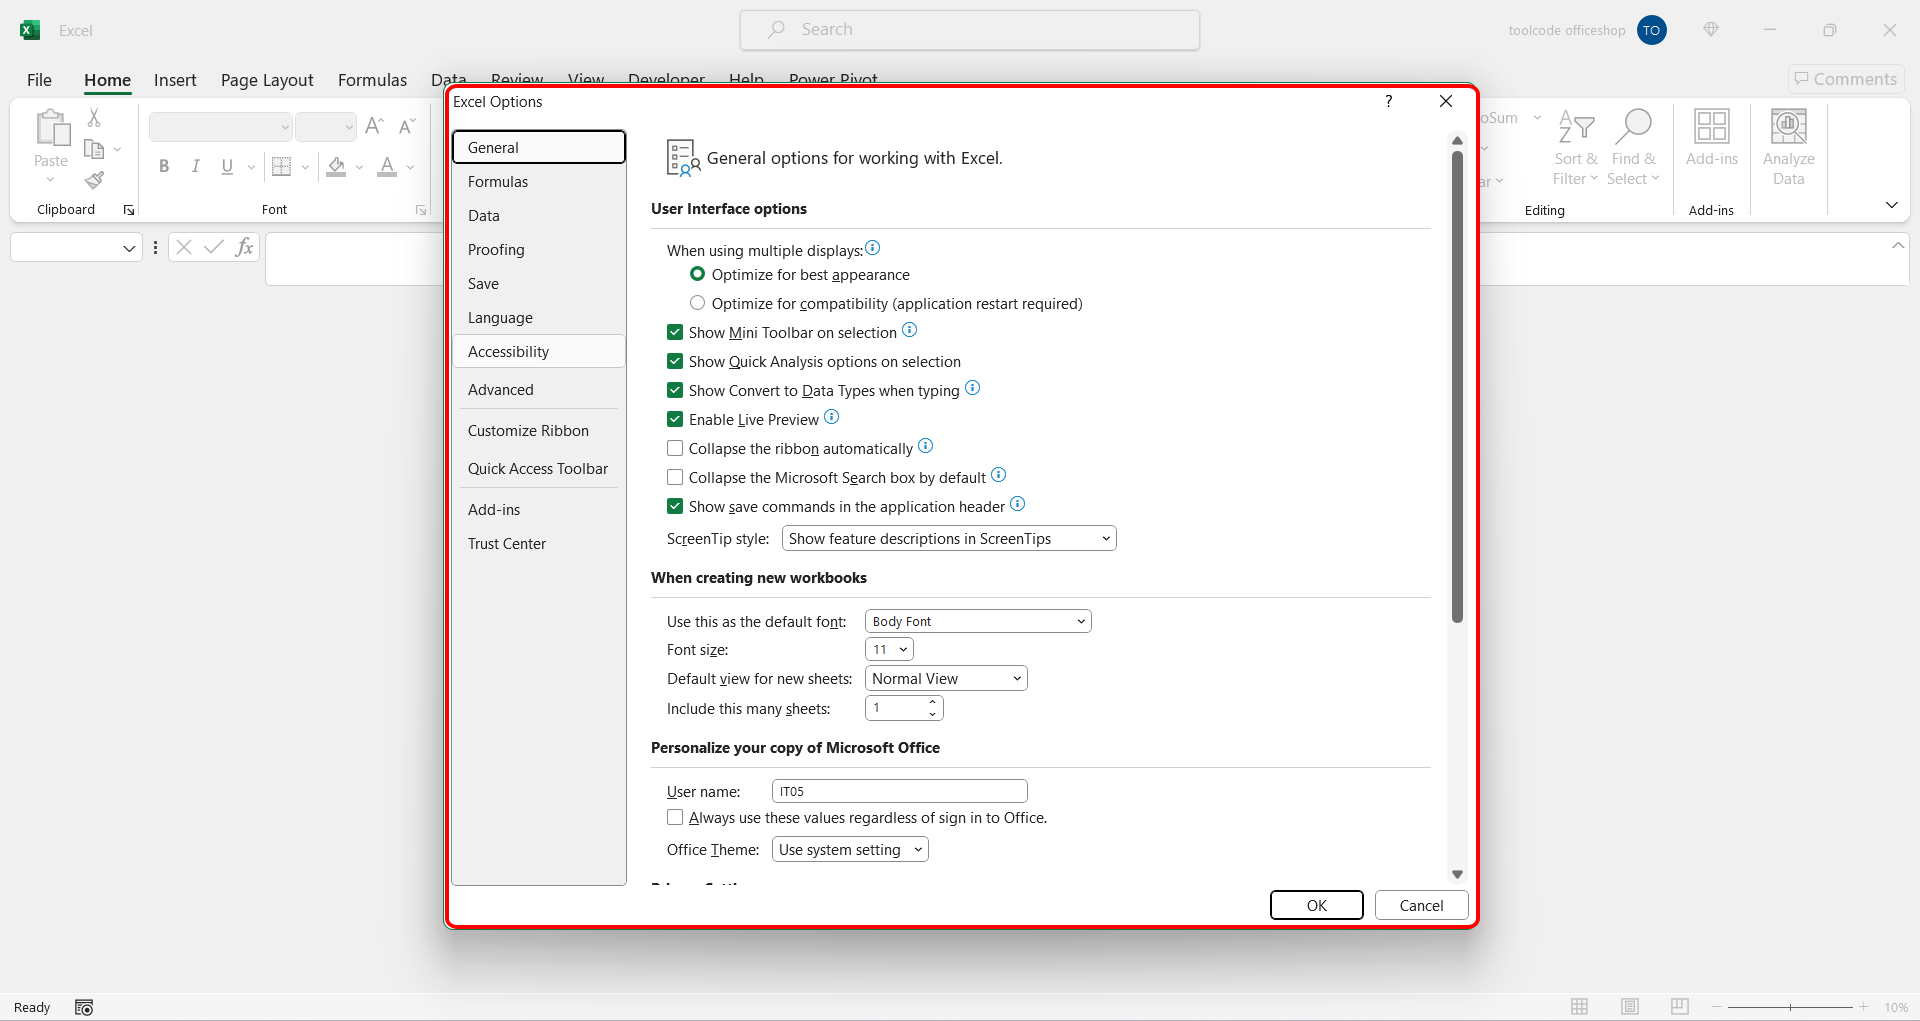This screenshot has height=1021, width=1920.
Task: Open the default font Body Font dropdown
Action: point(978,621)
